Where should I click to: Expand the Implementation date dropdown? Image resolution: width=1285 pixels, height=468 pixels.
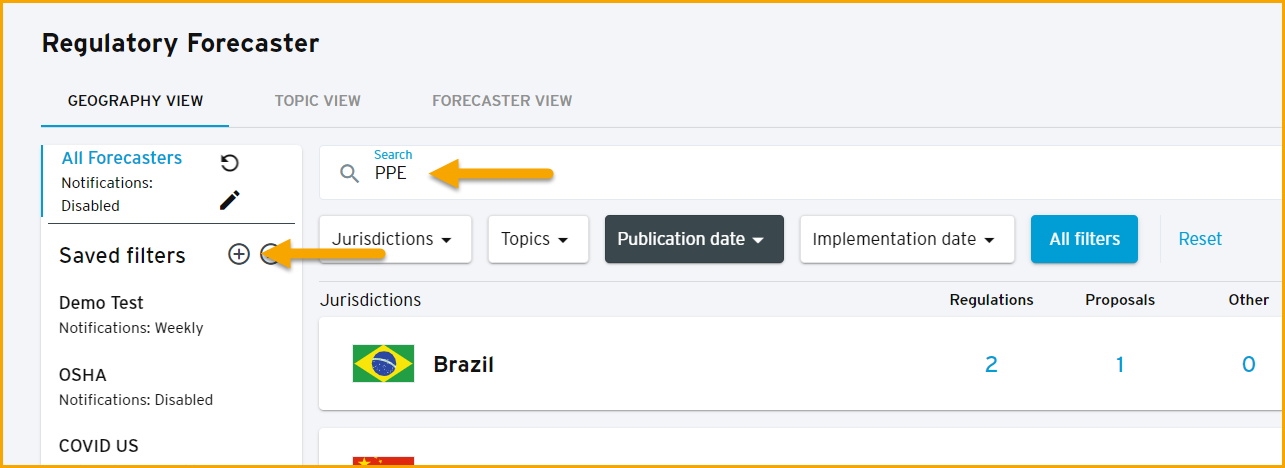[907, 239]
